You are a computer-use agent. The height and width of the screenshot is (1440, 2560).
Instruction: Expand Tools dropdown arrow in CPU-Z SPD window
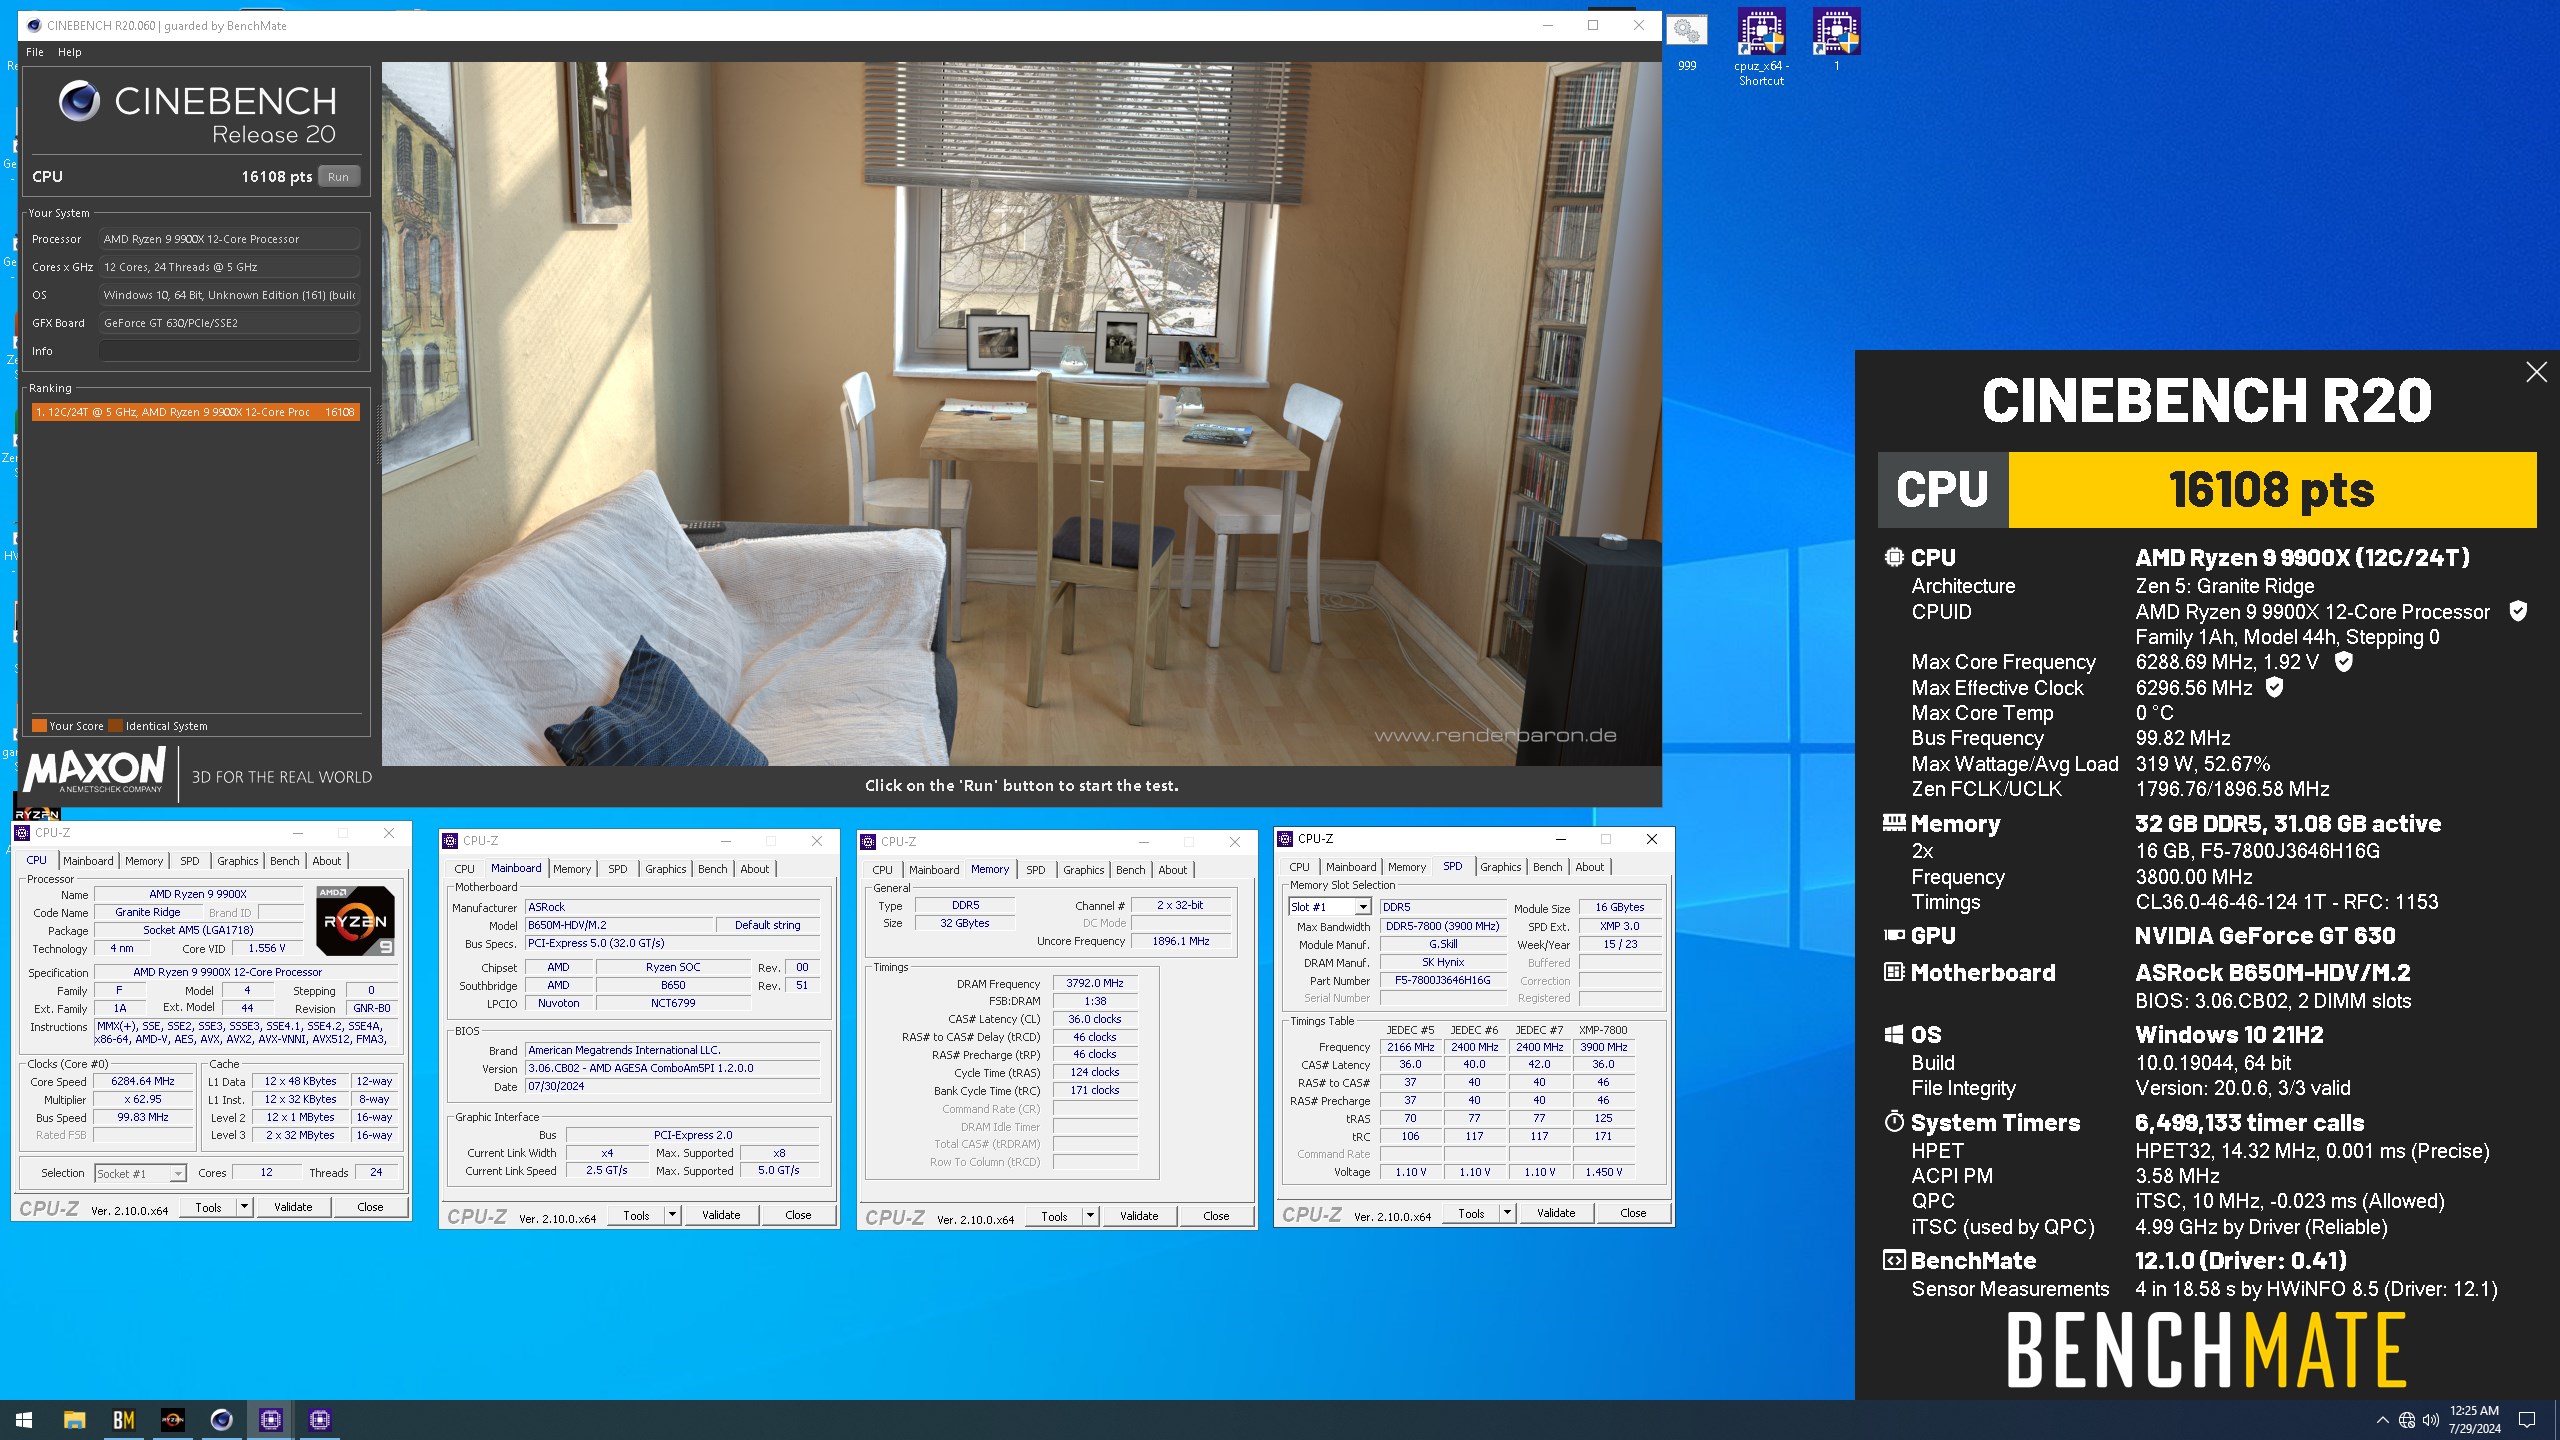(1508, 1213)
